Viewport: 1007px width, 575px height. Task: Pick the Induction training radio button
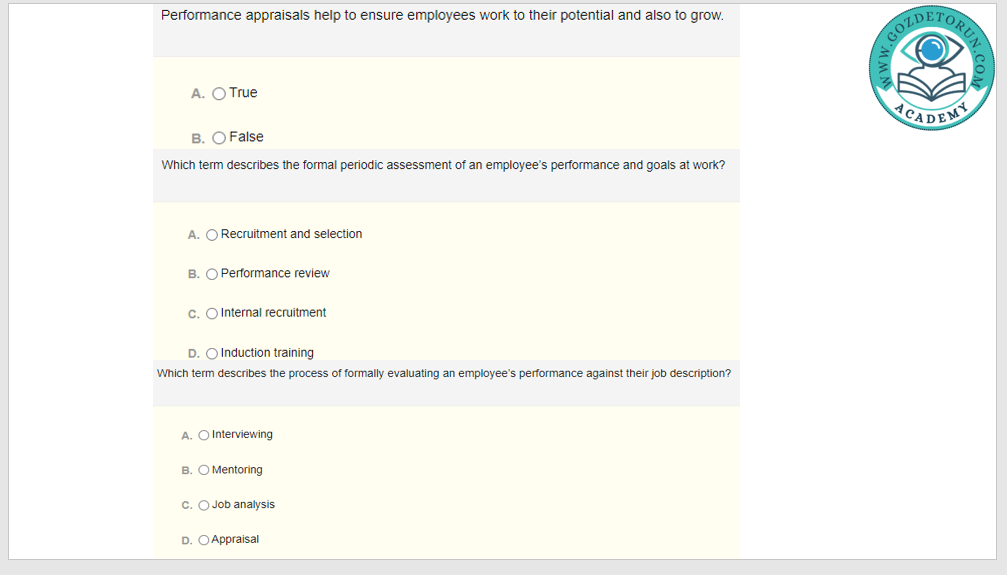click(212, 353)
